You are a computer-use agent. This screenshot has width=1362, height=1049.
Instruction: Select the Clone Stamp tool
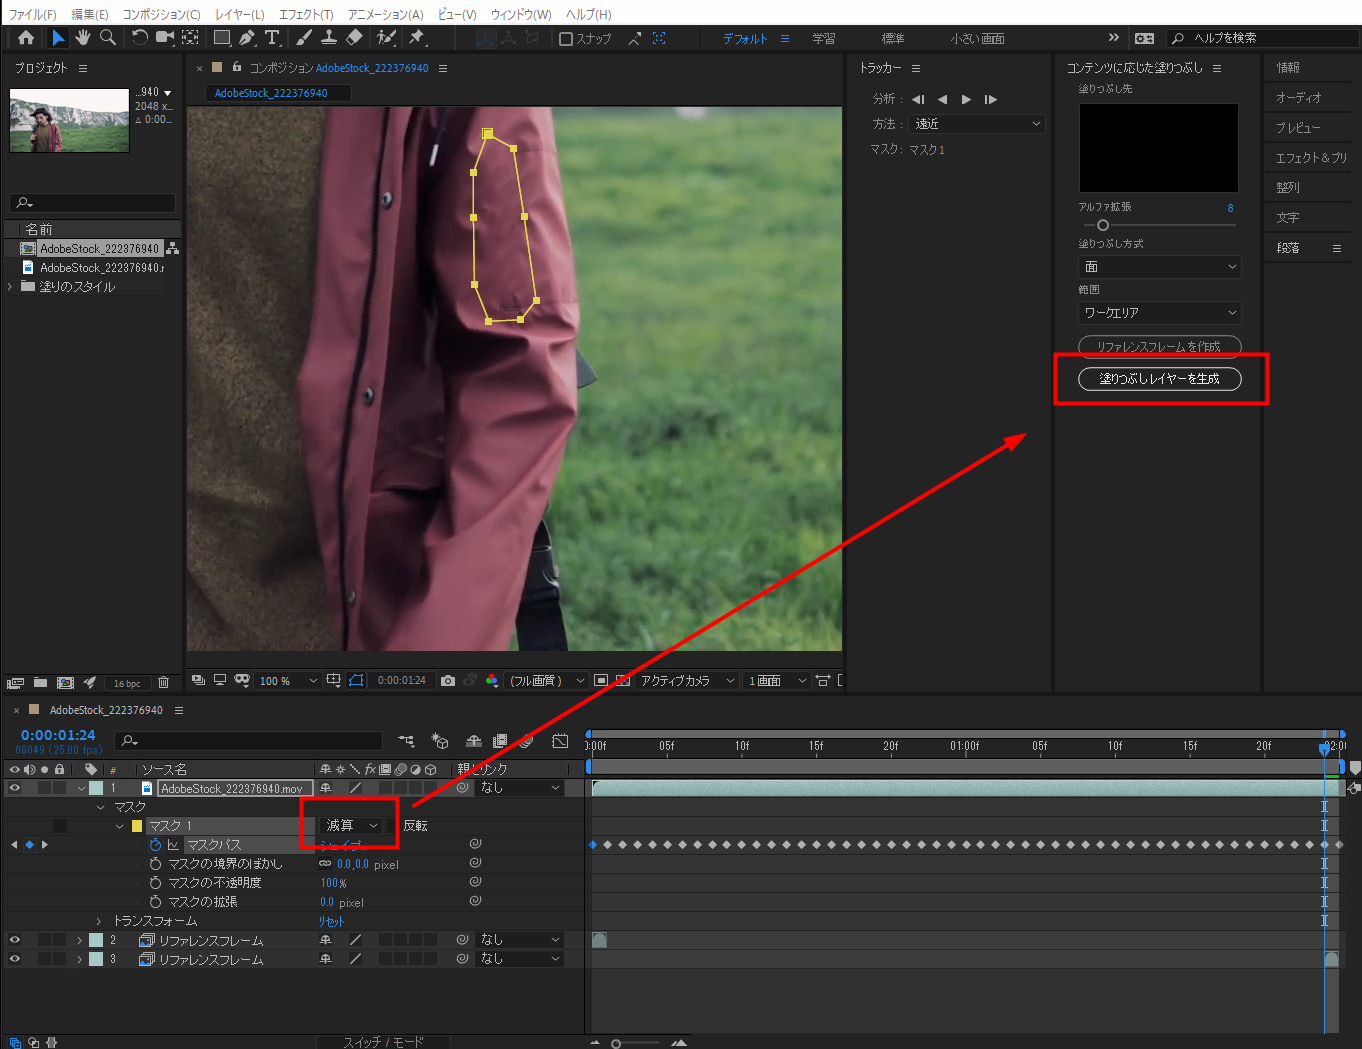click(329, 38)
